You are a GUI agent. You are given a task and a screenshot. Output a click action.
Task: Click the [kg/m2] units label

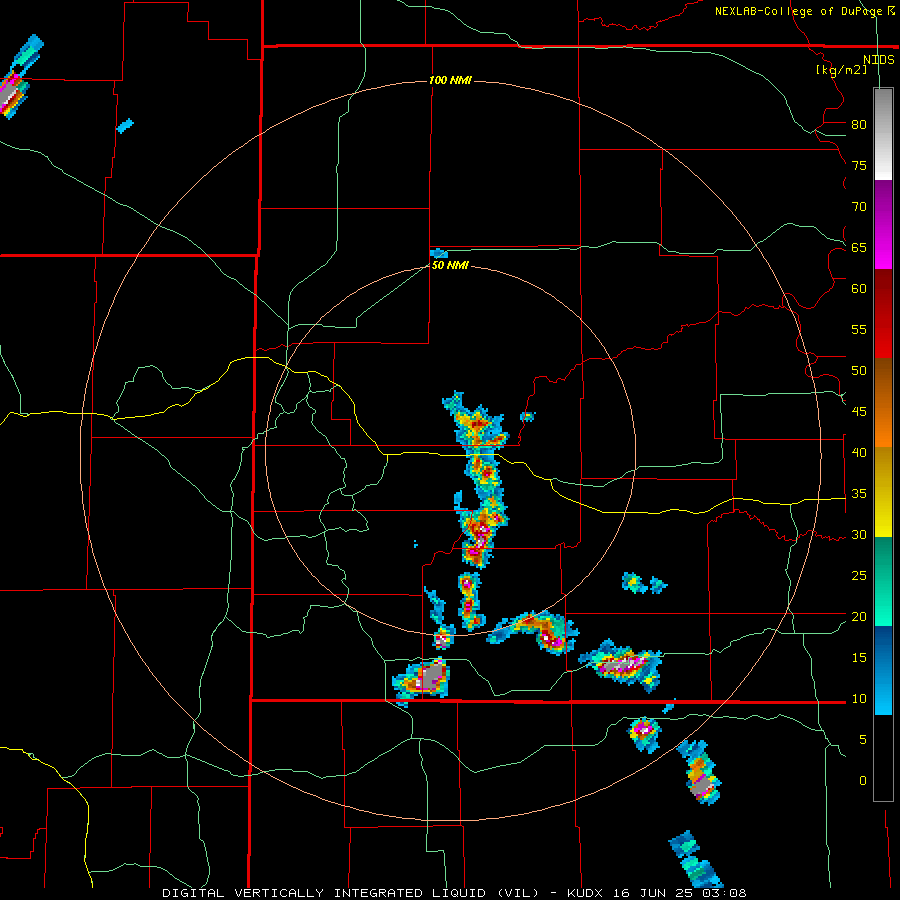pos(841,70)
